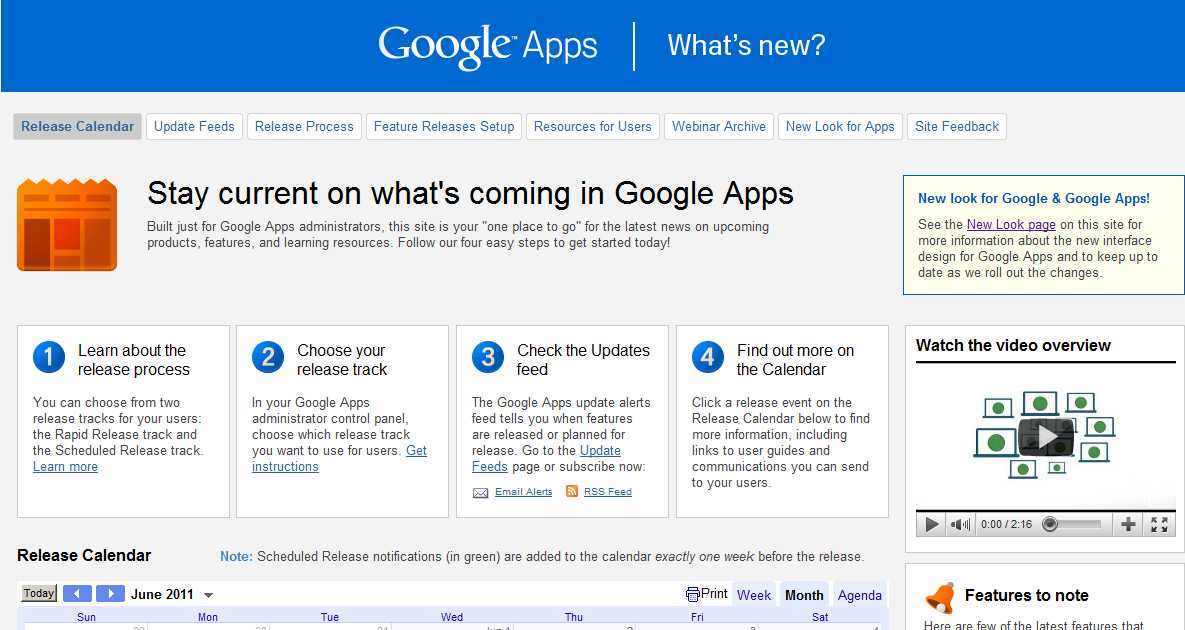Follow the Learn more link
This screenshot has height=630, width=1185.
click(x=65, y=467)
